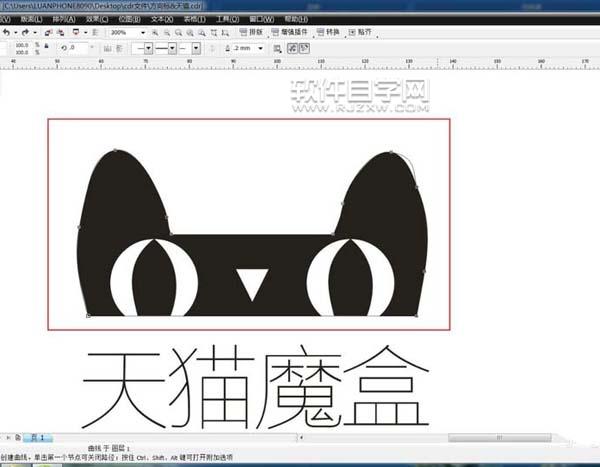Image resolution: width=600 pixels, height=467 pixels.
Task: Toggle the lock ratio padlock
Action: (x=46, y=46)
